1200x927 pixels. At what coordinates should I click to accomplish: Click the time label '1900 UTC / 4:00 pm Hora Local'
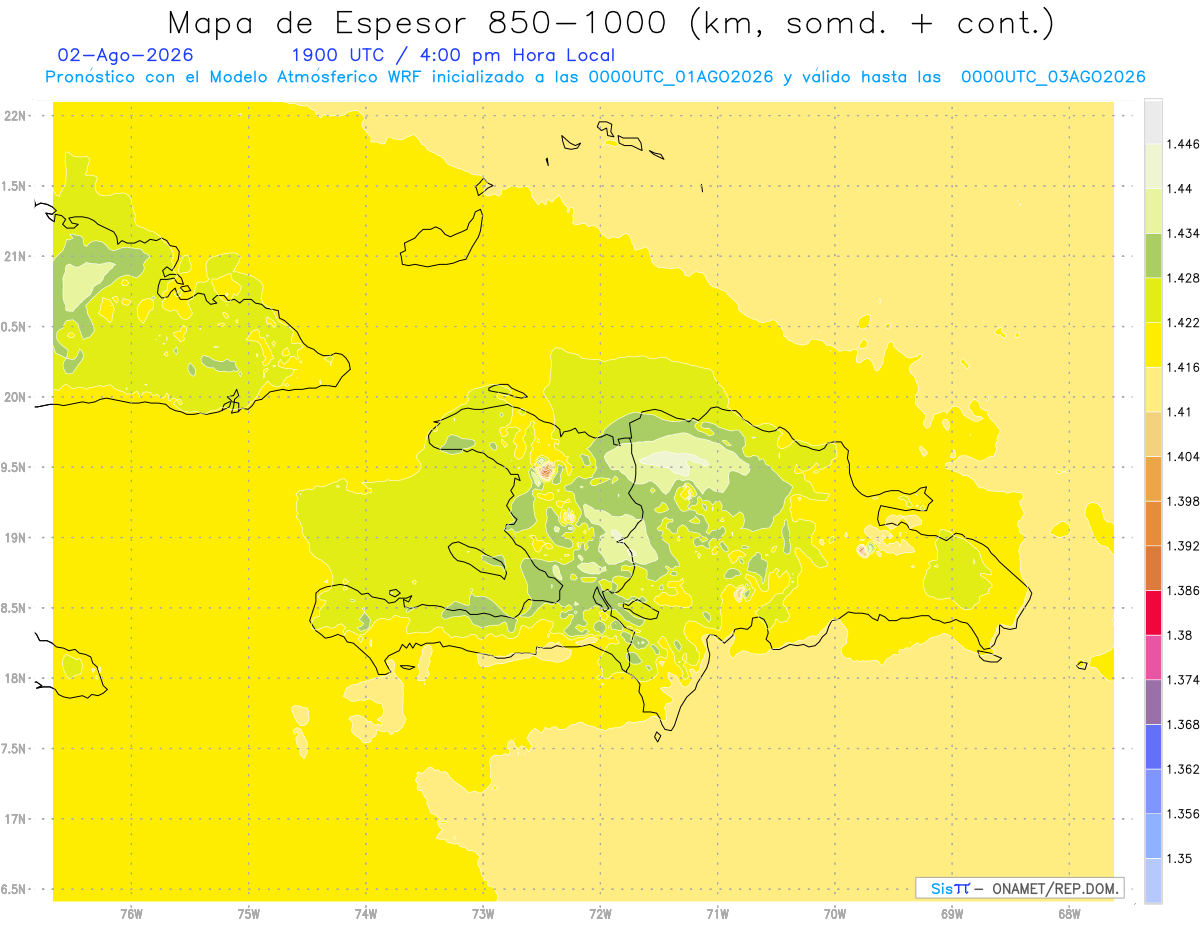point(453,55)
